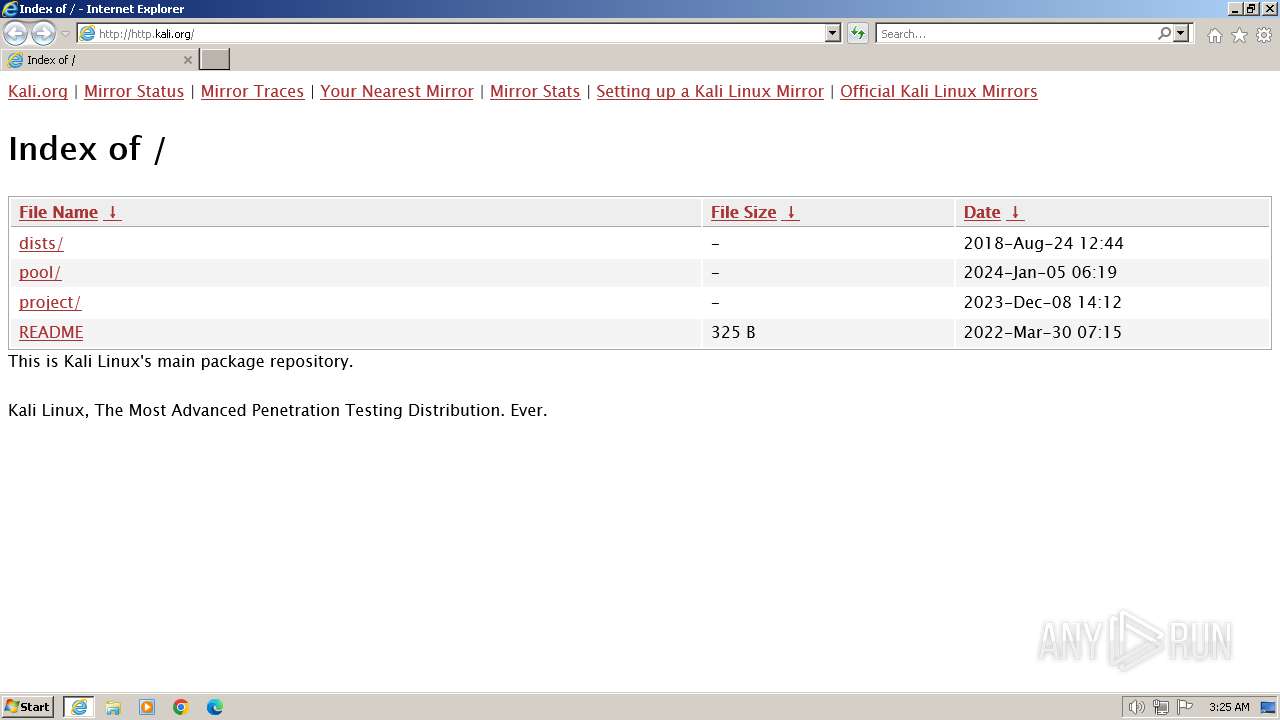Viewport: 1280px width, 720px height.
Task: Click the date '2018-Aug-24 12:44'
Action: click(x=1044, y=243)
